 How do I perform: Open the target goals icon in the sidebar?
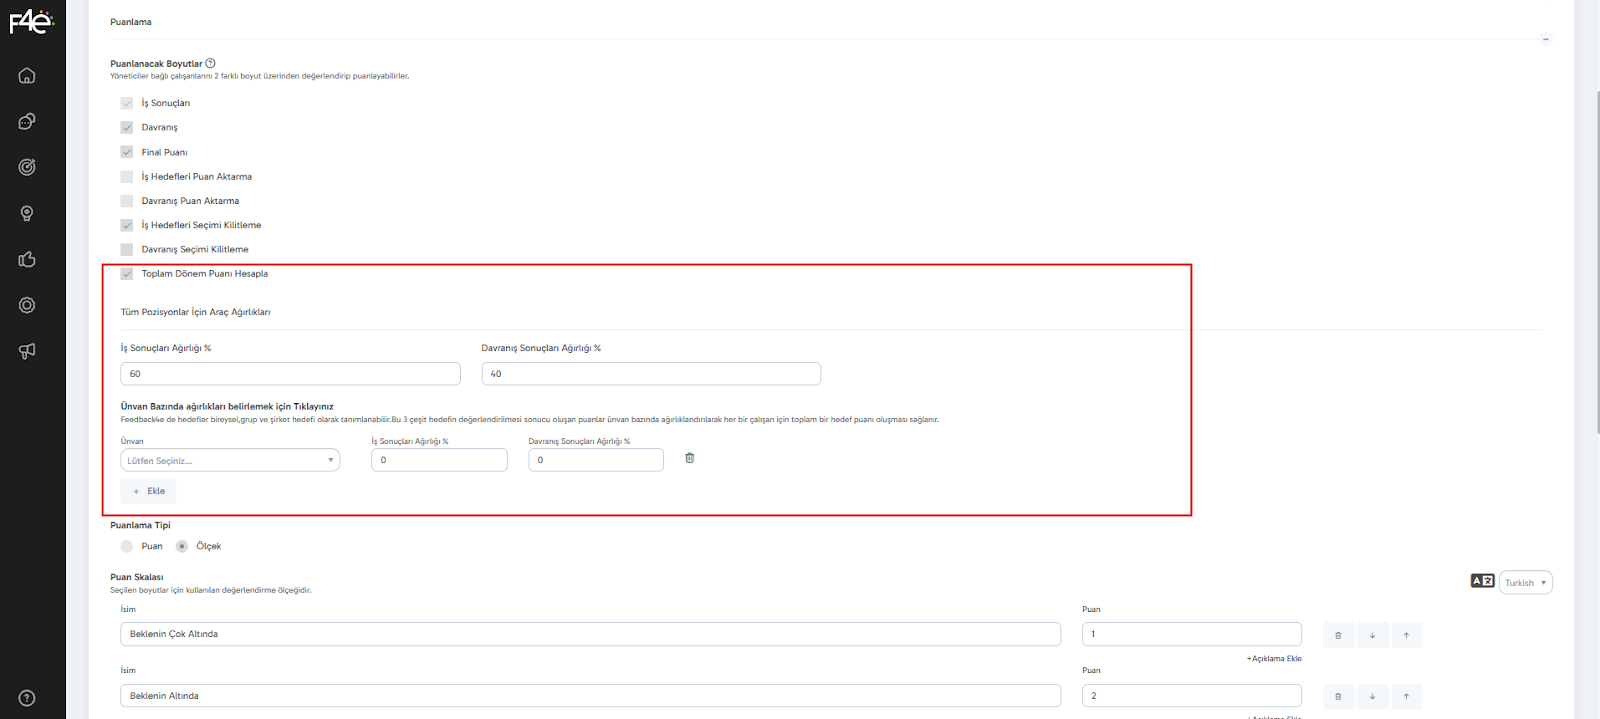27,167
